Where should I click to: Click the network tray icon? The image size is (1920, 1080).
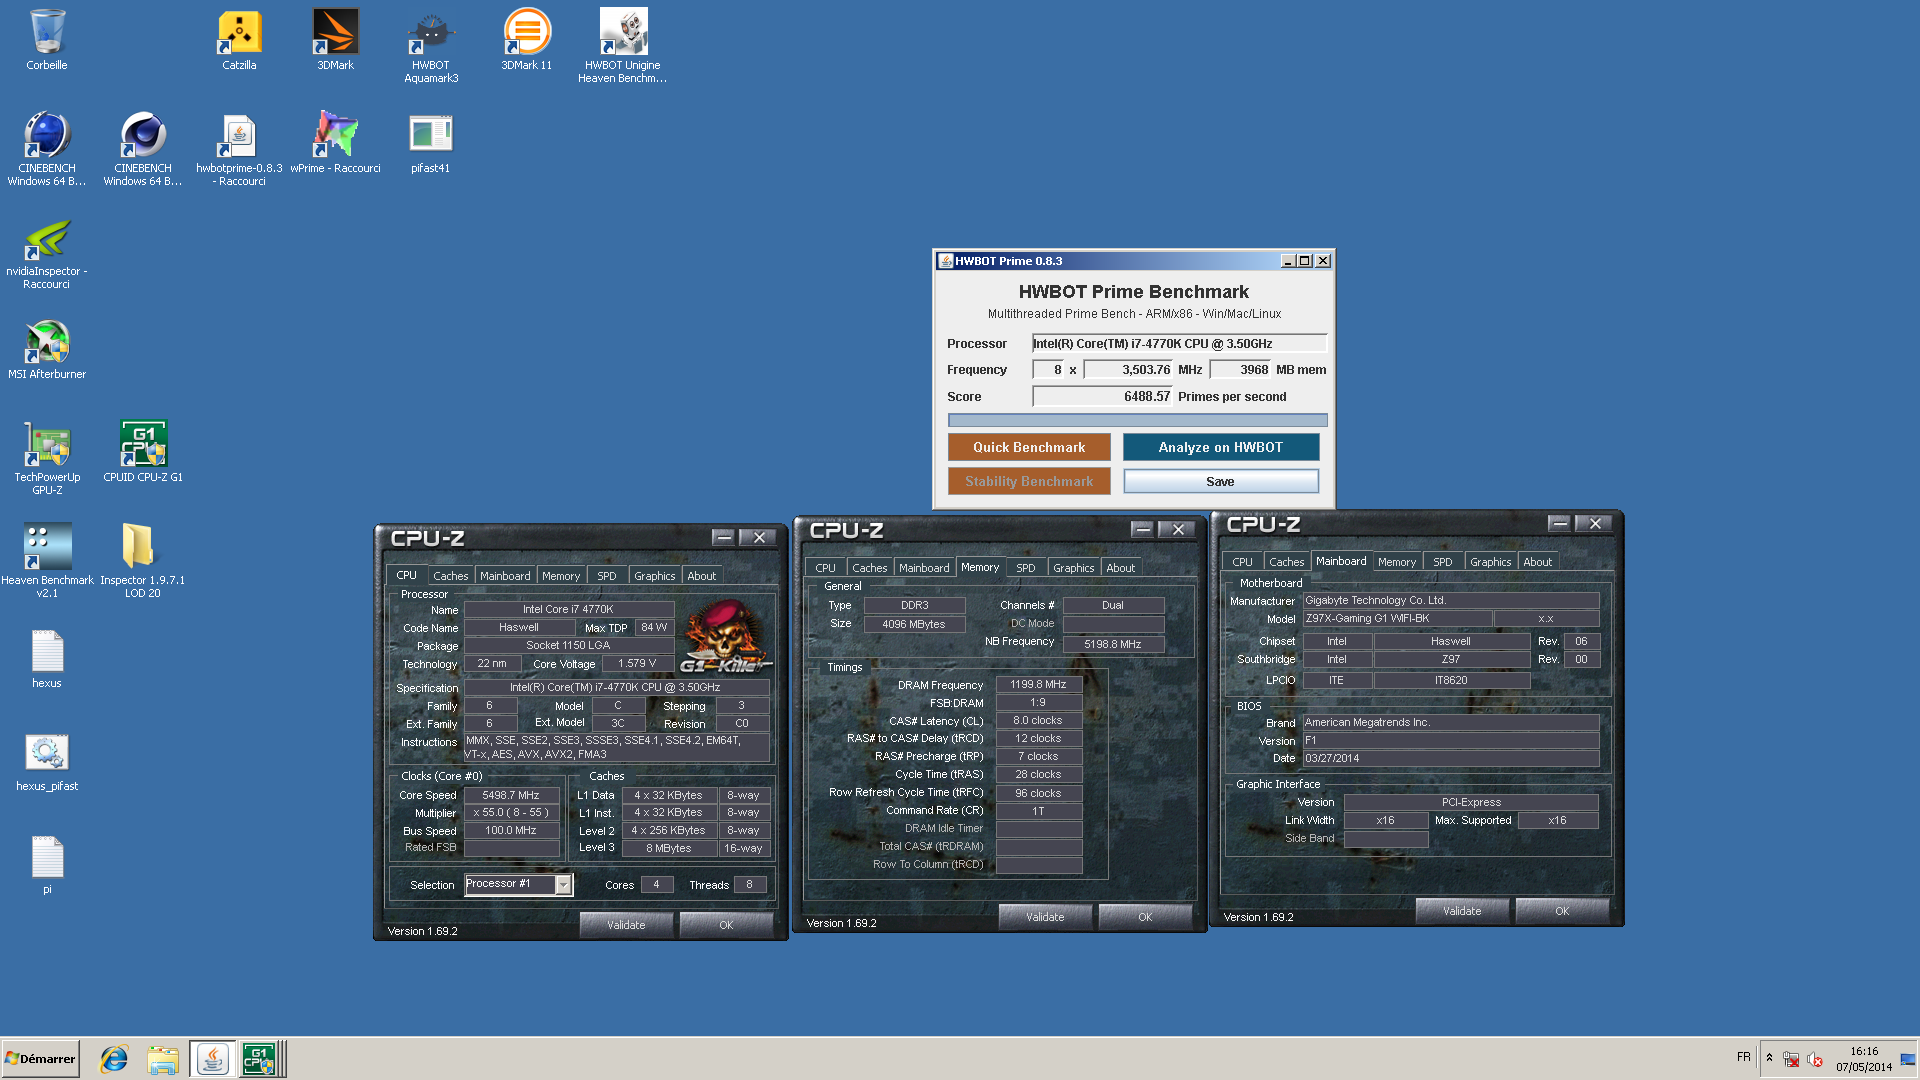1791,1059
